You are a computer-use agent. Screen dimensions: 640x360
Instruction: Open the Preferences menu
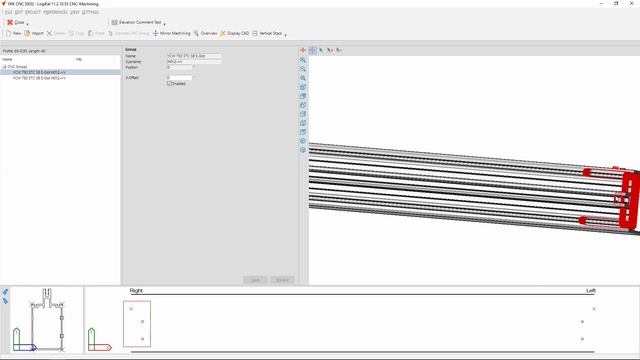(x=55, y=12)
